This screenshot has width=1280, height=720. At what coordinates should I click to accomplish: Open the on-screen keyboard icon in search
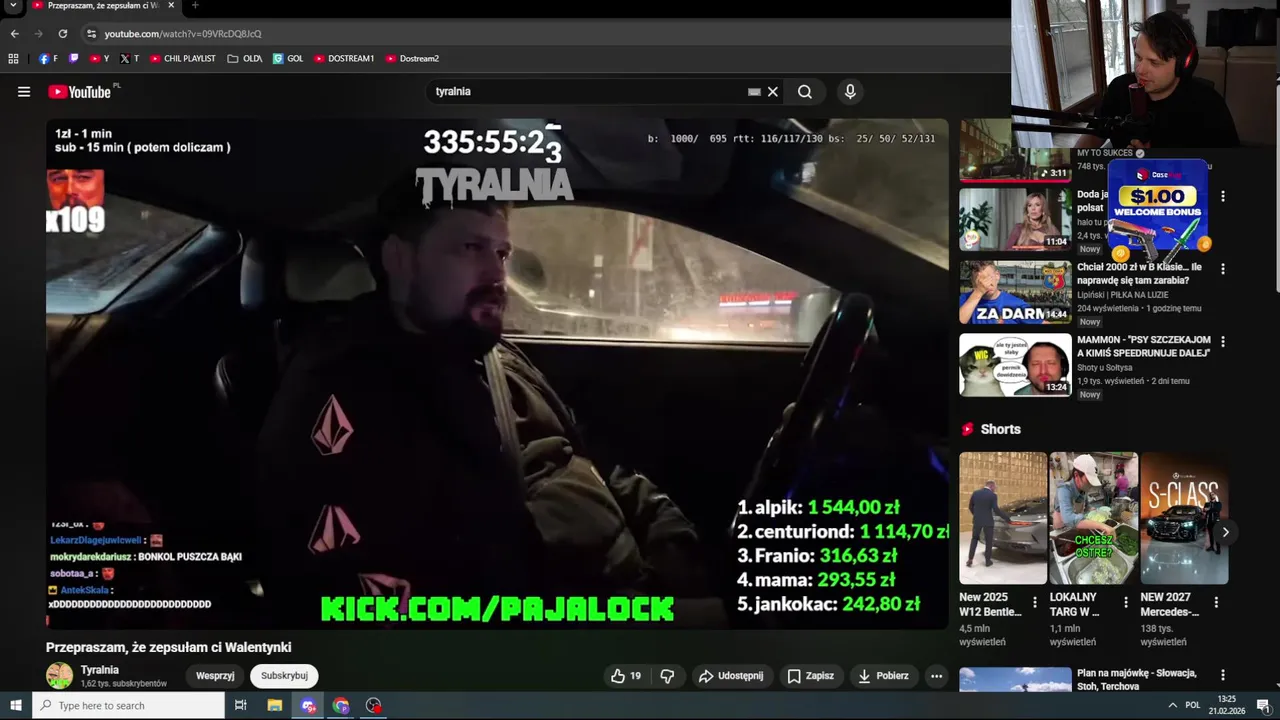754,92
